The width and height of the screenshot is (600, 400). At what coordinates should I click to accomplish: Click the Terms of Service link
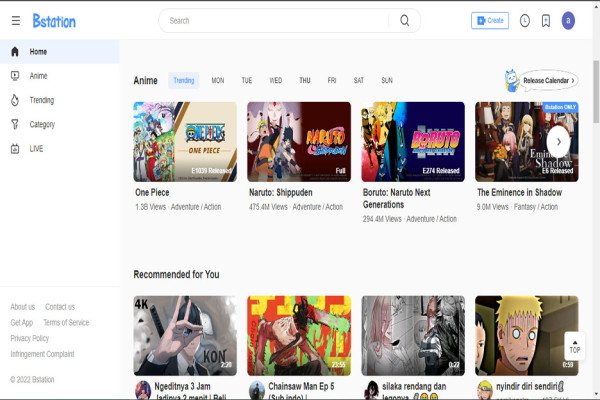[66, 322]
